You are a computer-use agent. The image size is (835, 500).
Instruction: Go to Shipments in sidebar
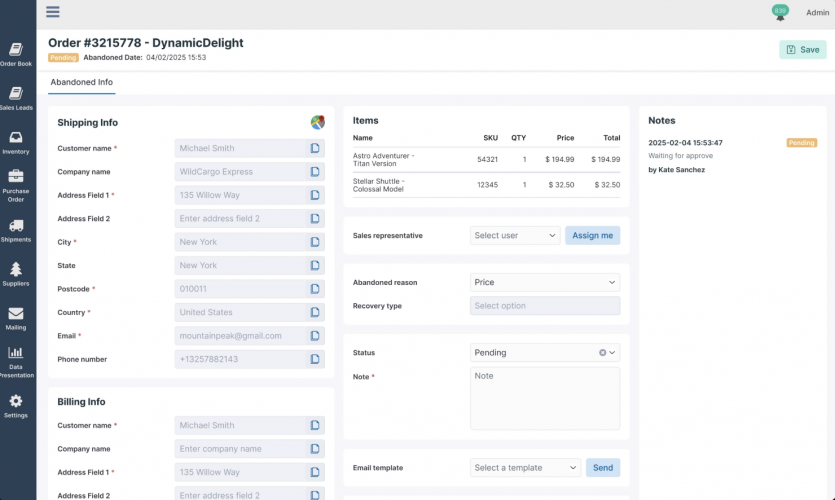pyautogui.click(x=16, y=231)
